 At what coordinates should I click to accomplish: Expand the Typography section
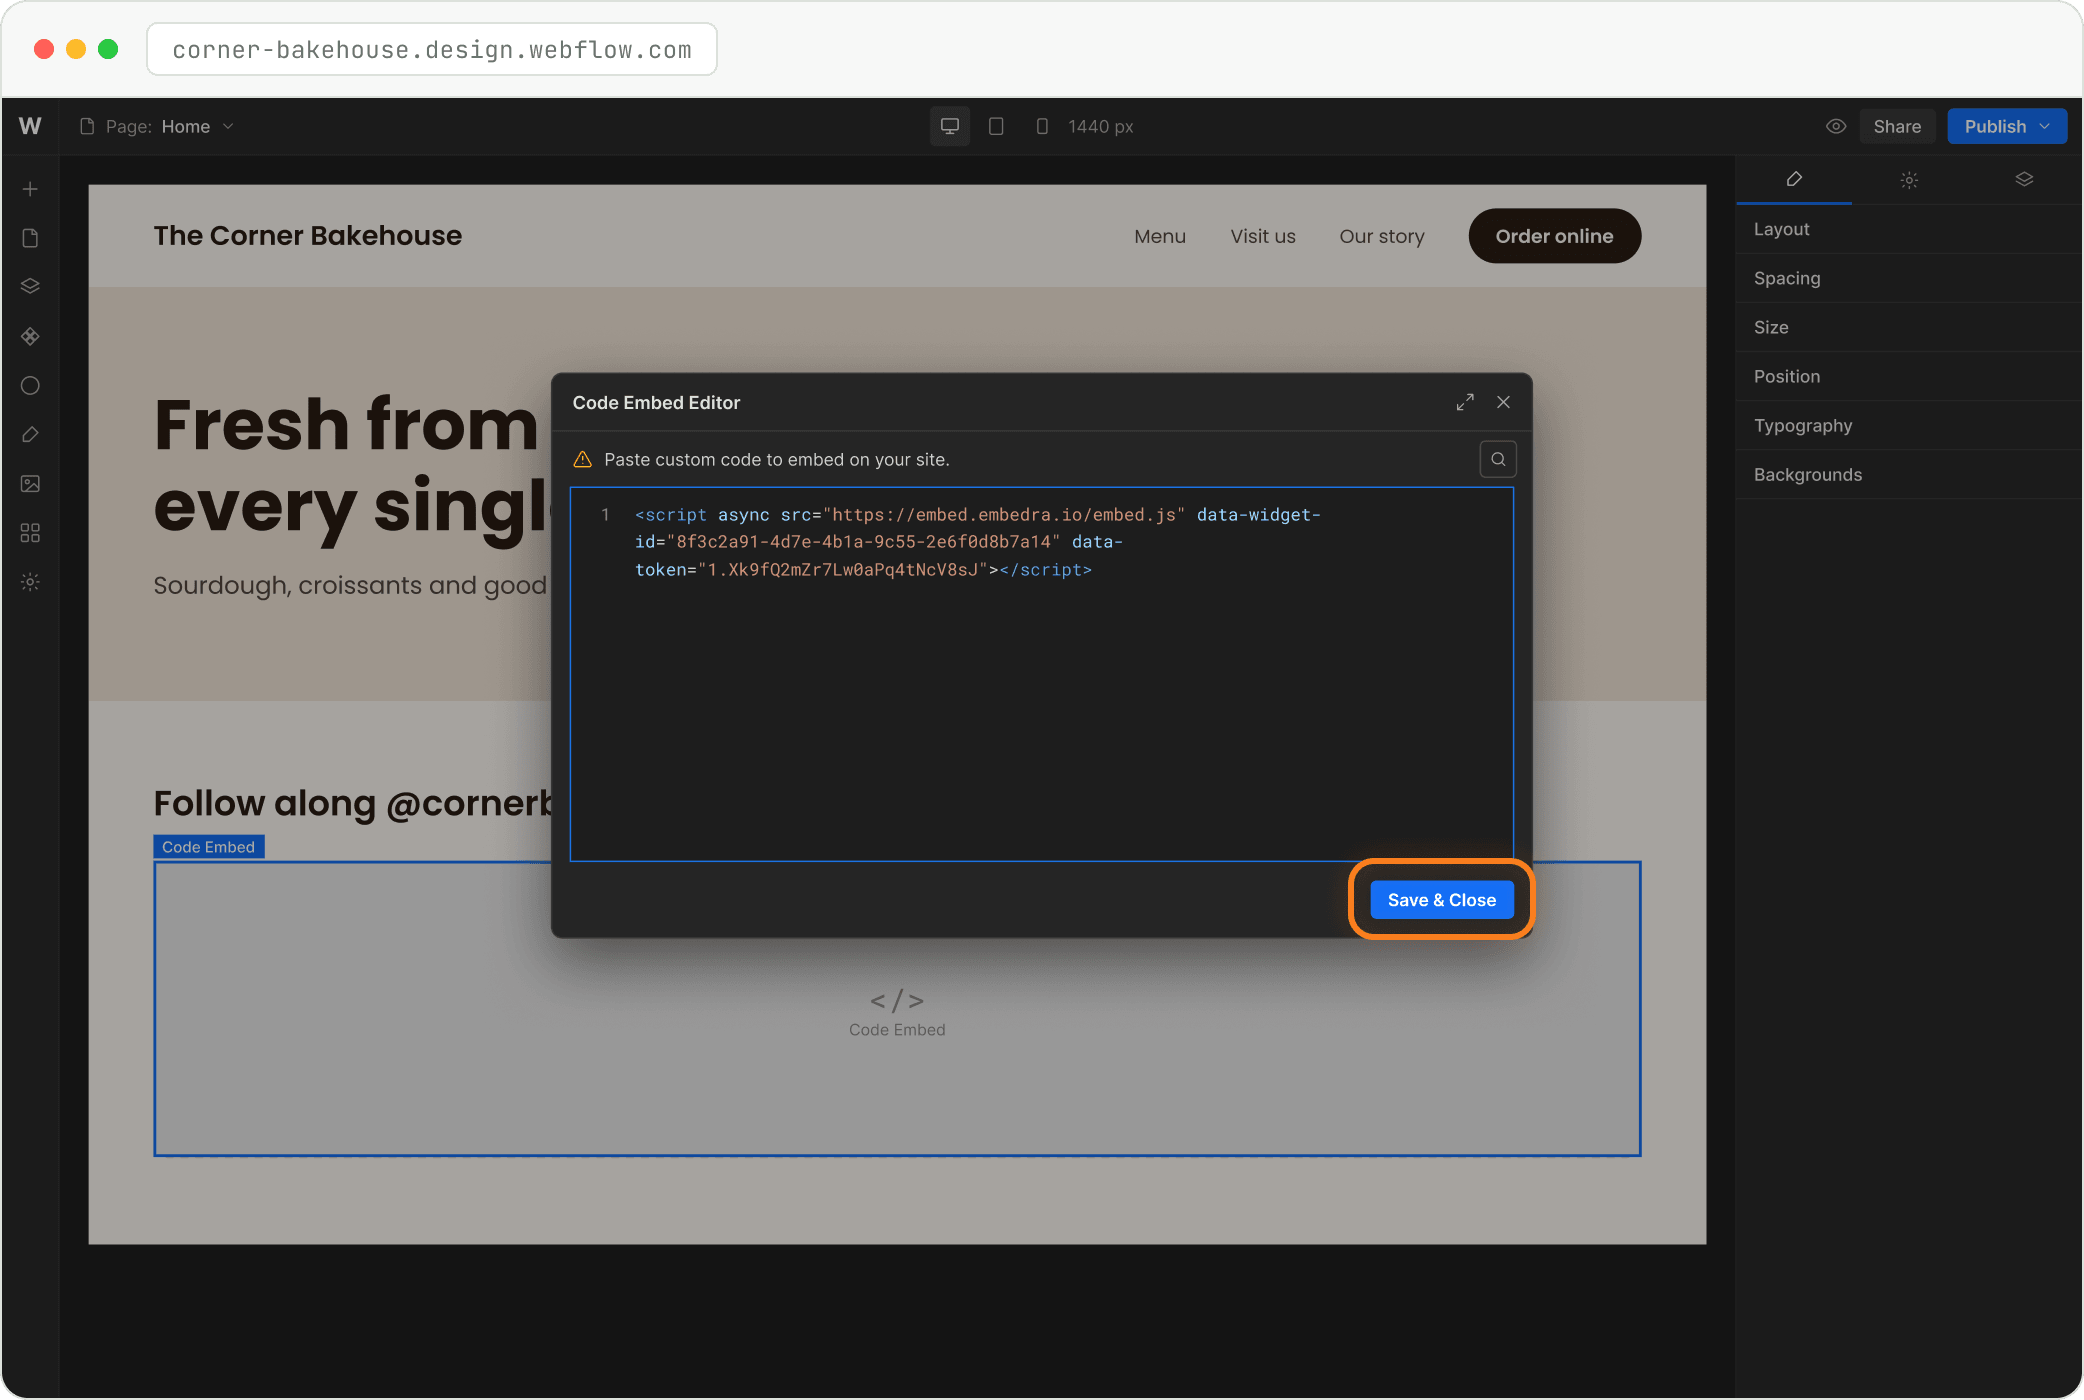click(x=1909, y=425)
